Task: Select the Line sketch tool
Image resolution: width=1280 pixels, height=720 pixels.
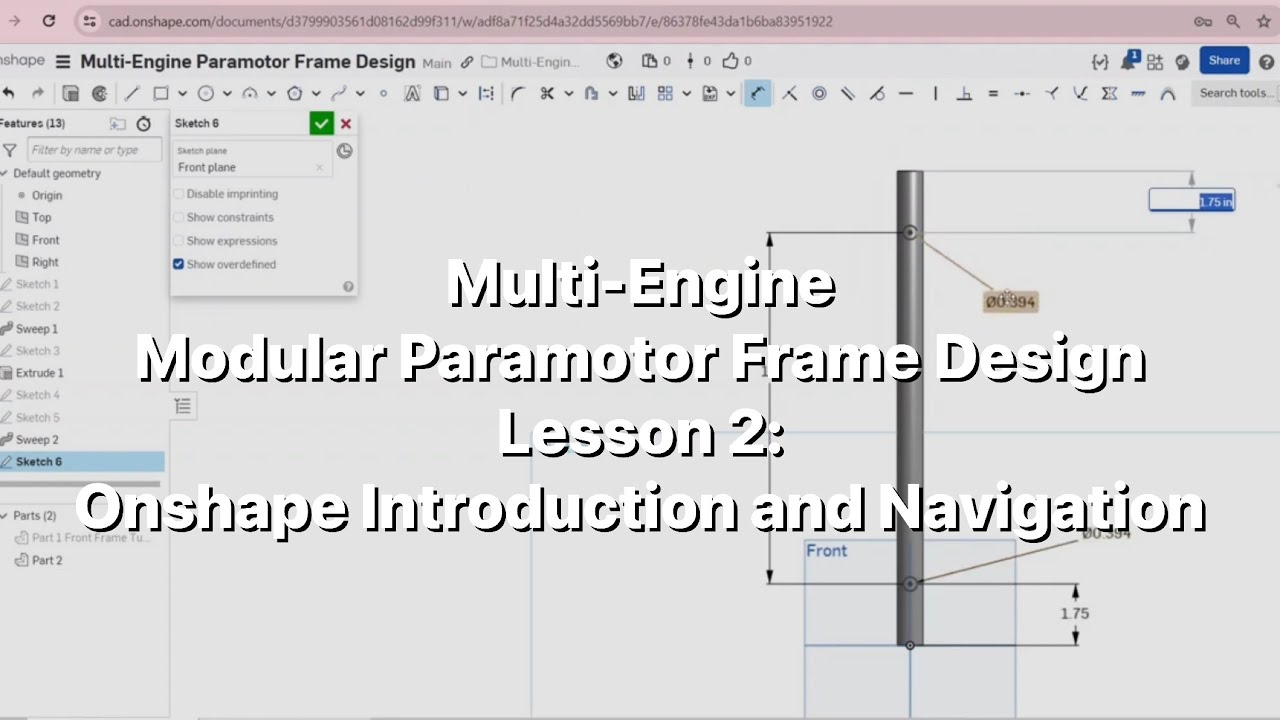Action: tap(131, 93)
